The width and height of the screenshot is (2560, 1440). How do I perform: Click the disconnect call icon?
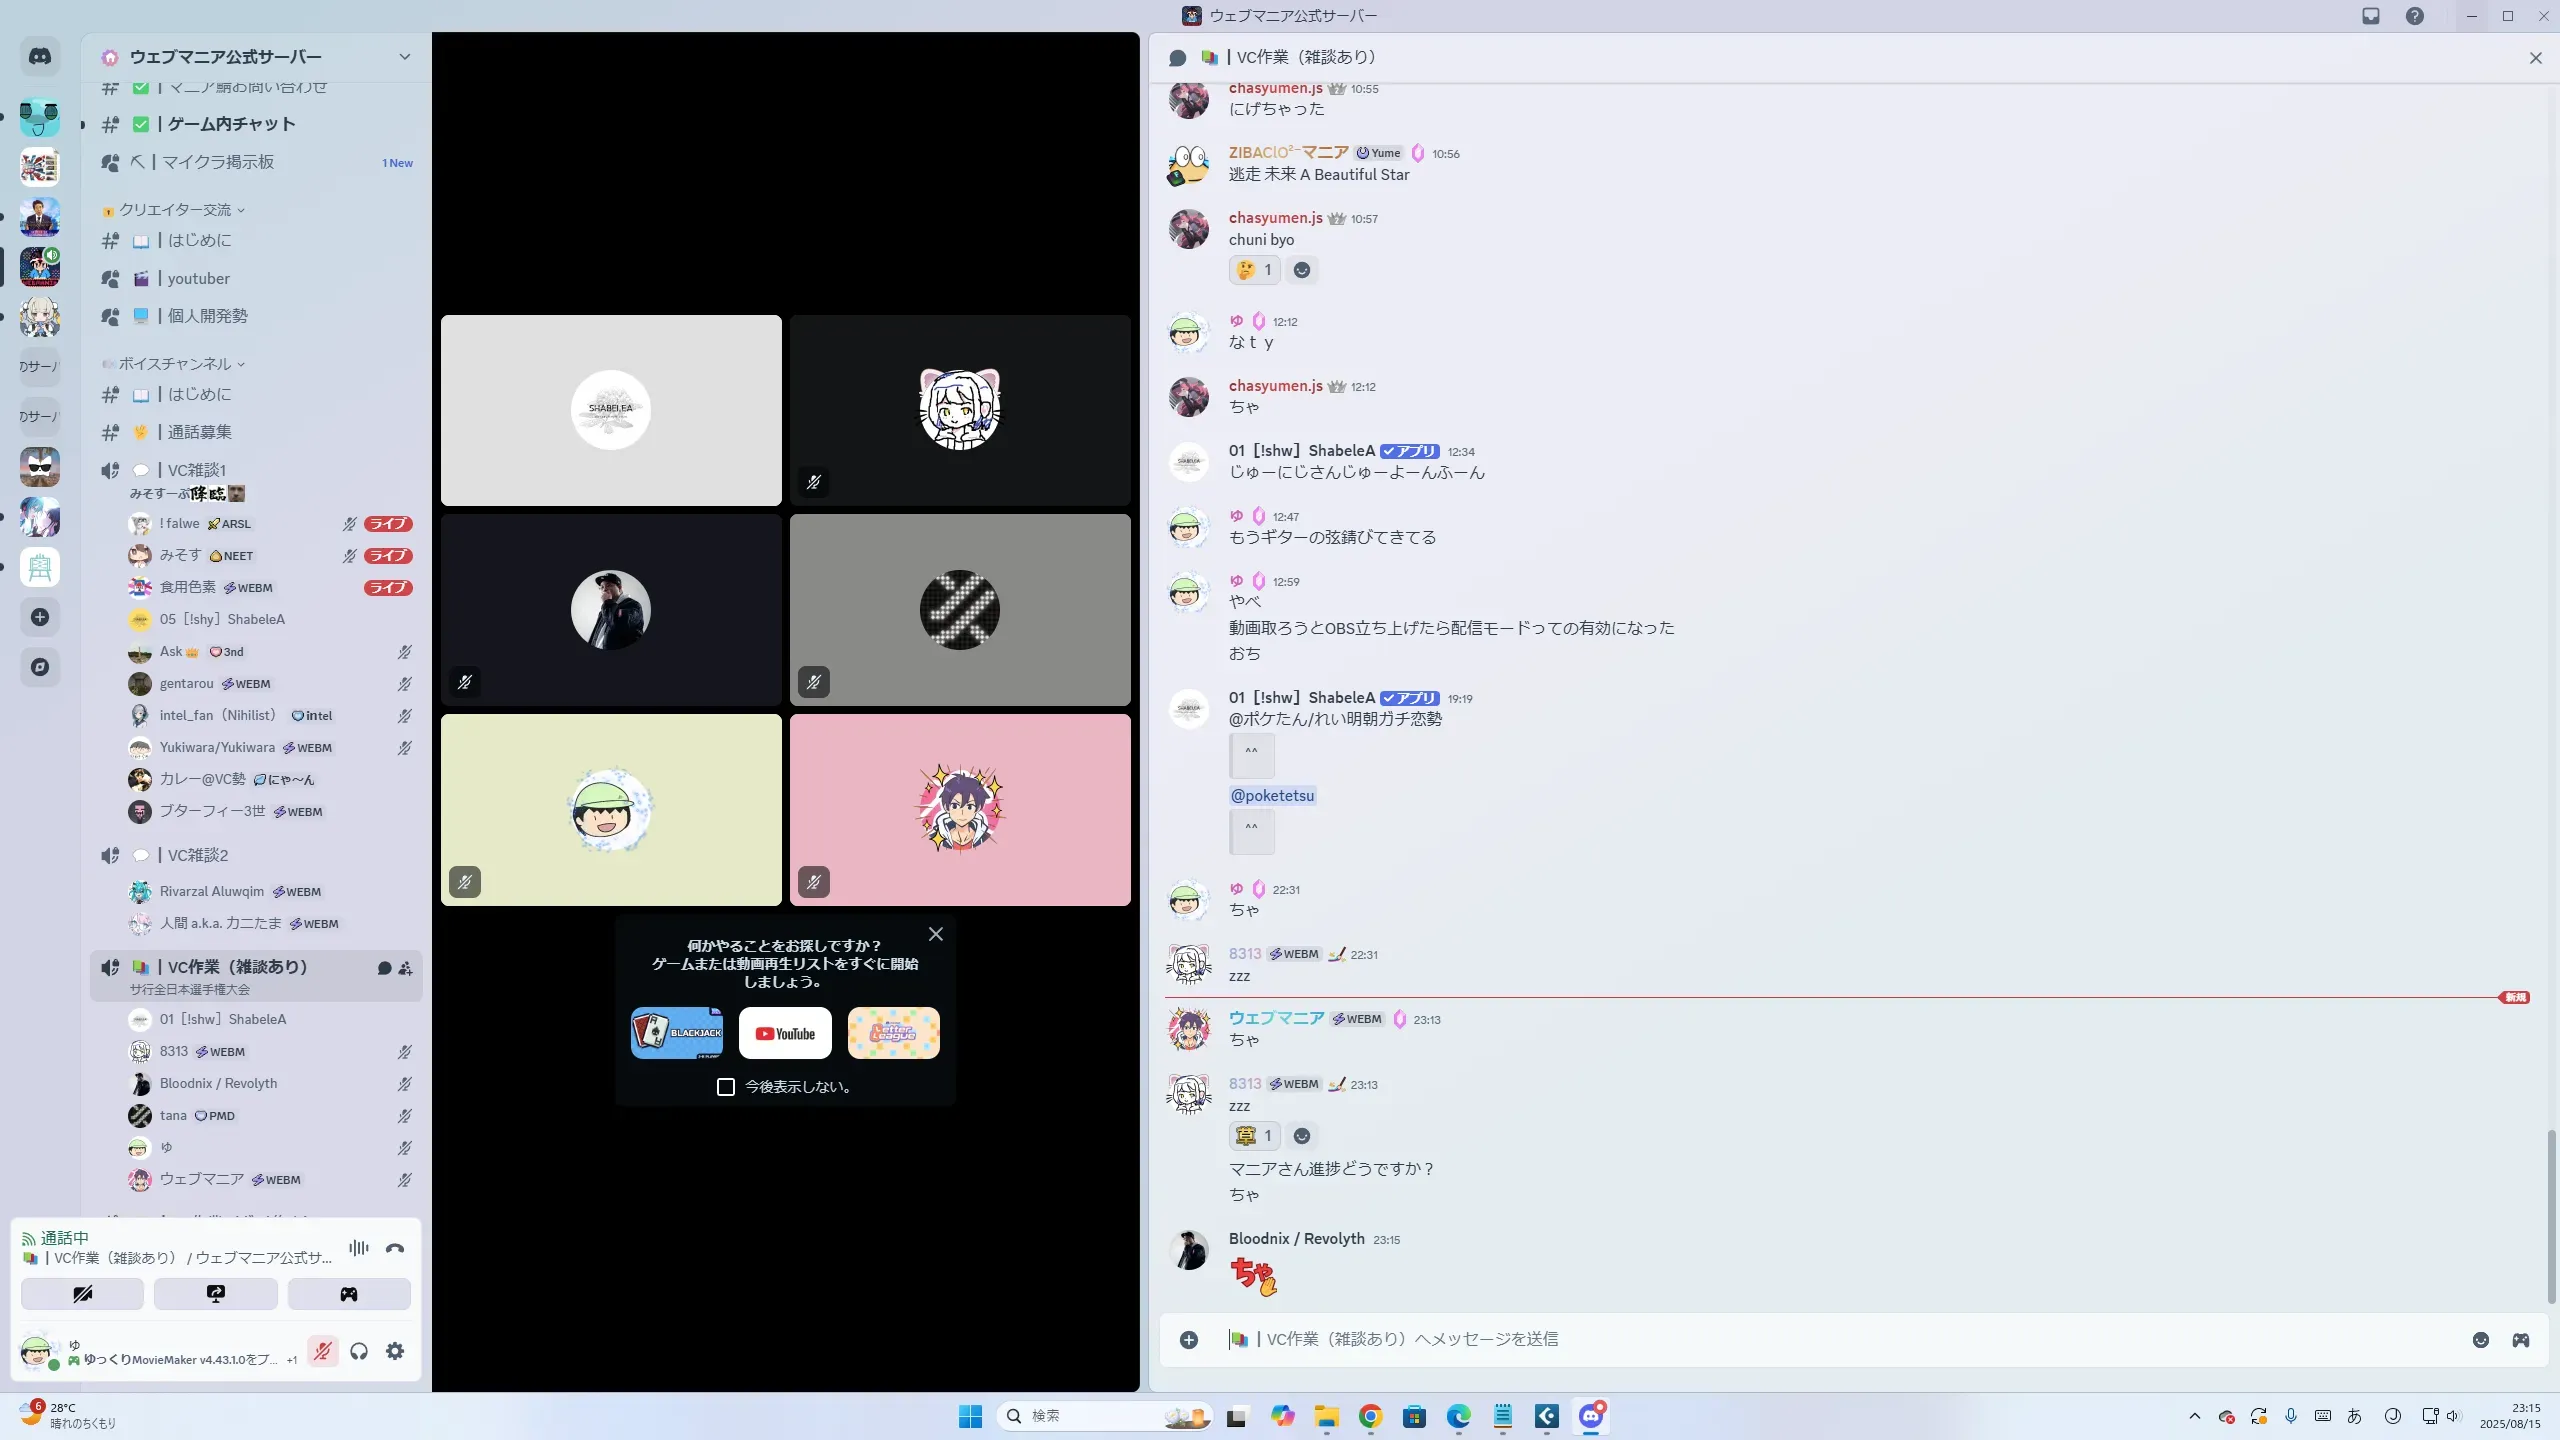(395, 1248)
